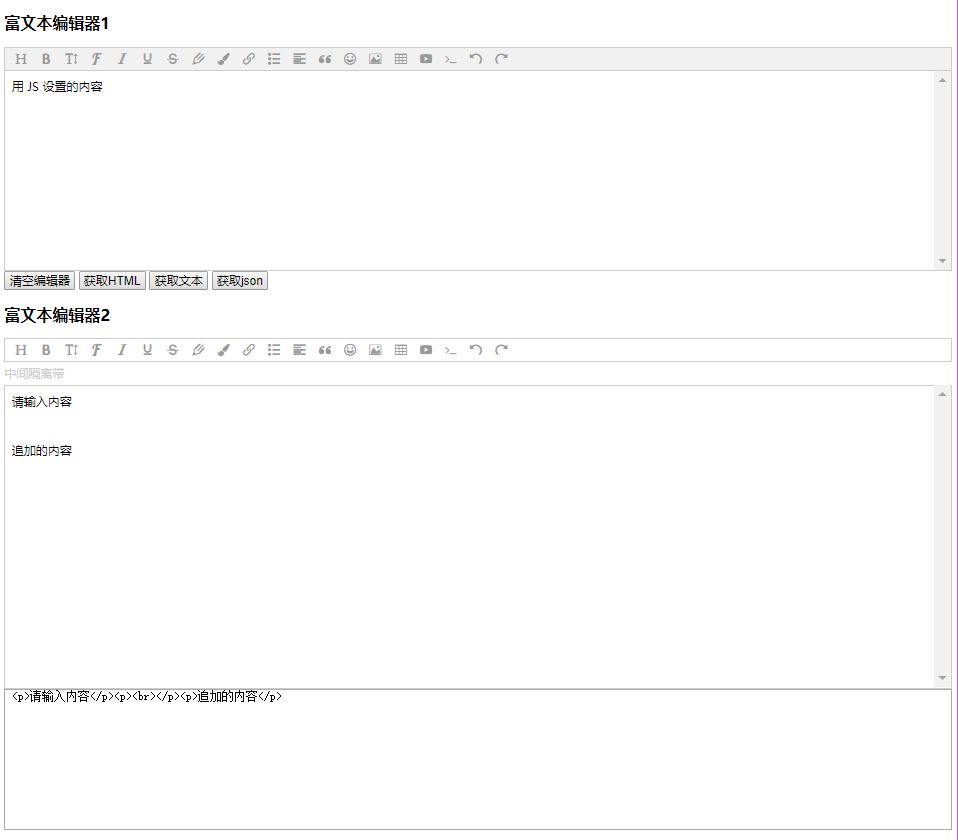Click 清空编辑器 button
958x840 pixels.
[x=40, y=281]
